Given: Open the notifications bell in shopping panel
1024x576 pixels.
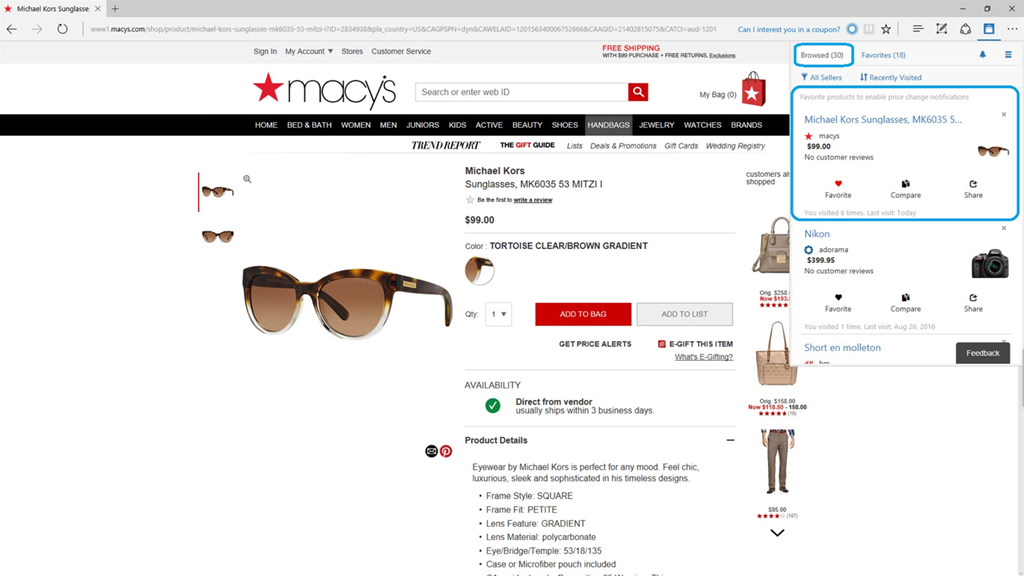Looking at the screenshot, I should (x=982, y=55).
